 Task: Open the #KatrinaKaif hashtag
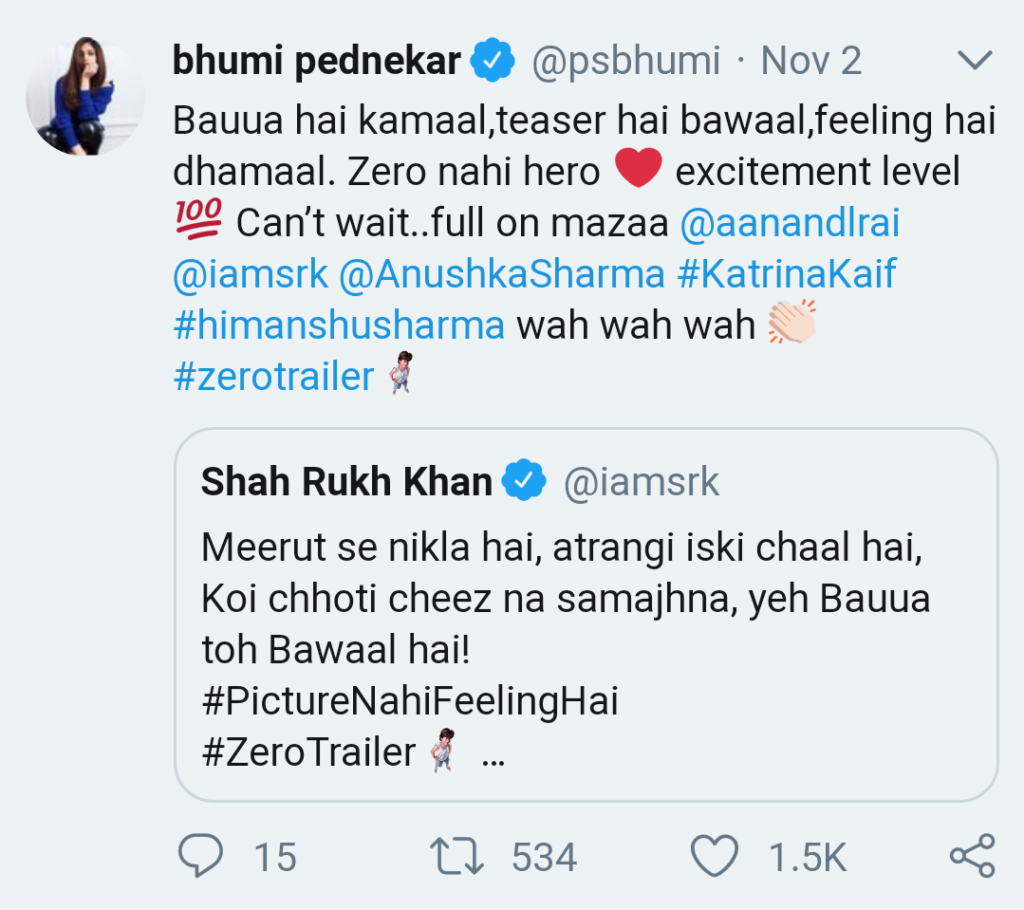[x=787, y=276]
